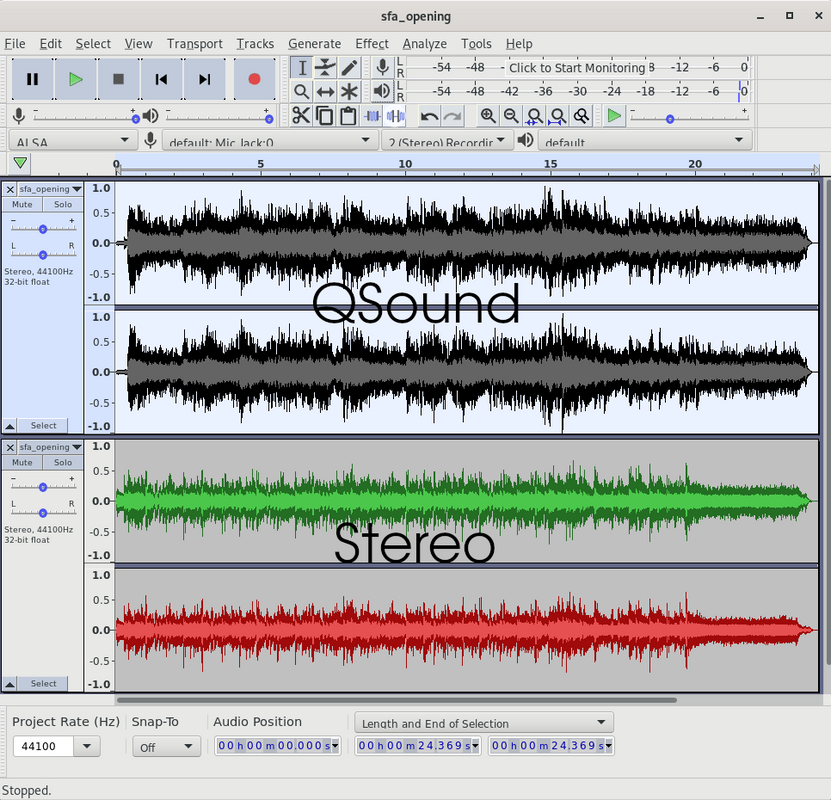The width and height of the screenshot is (831, 800).
Task: Click the Zoom Out icon
Action: [x=511, y=115]
